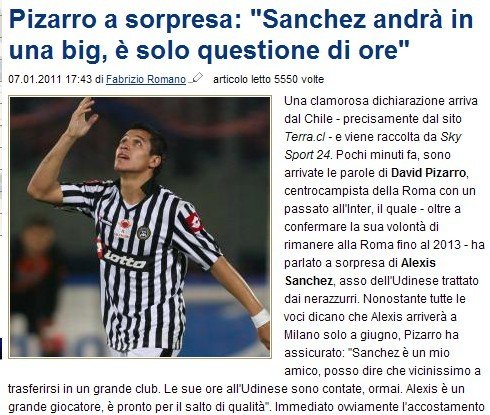The image size is (490, 415).
Task: Click the red Lotto patch on the sleeve
Action: click(195, 222)
